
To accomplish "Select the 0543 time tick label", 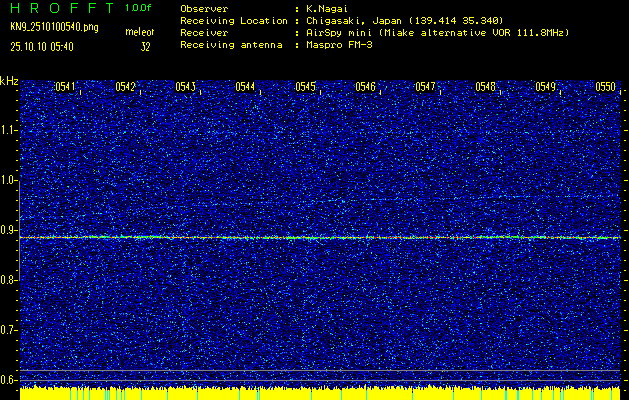I will click(x=185, y=87).
